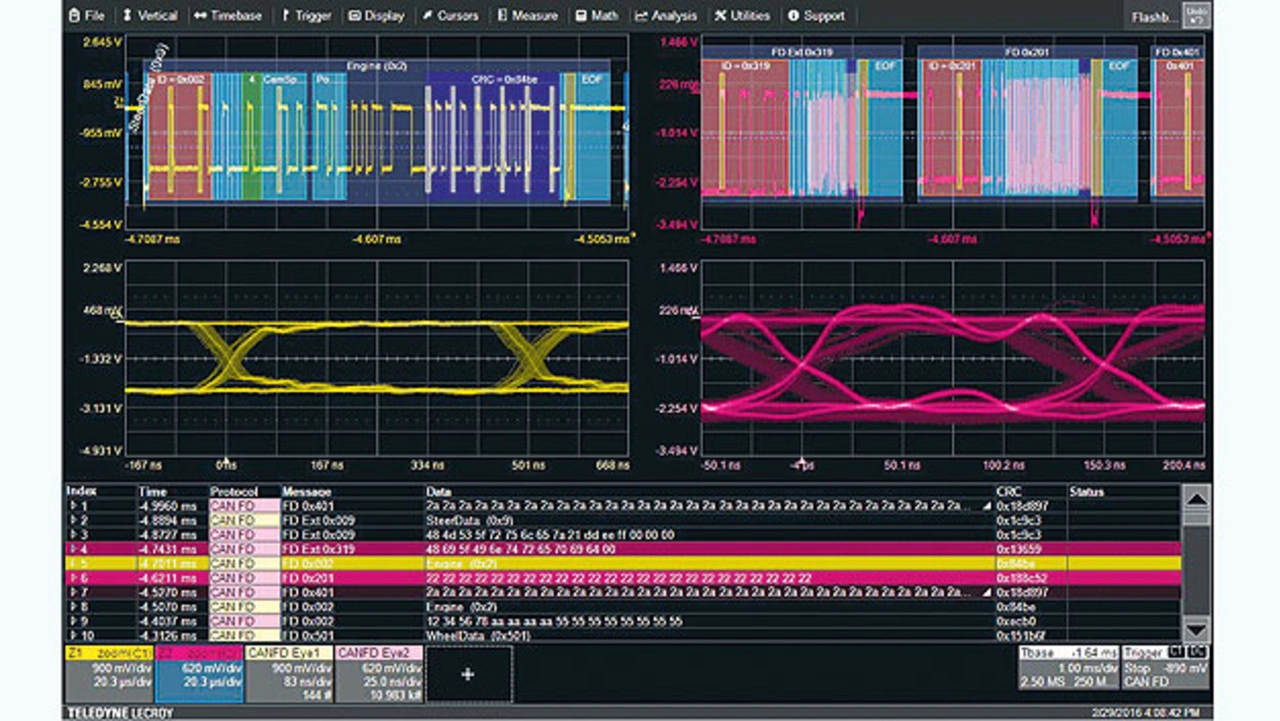1280x721 pixels.
Task: Open the CANFD Eye1 descriptor box
Action: tap(290, 673)
